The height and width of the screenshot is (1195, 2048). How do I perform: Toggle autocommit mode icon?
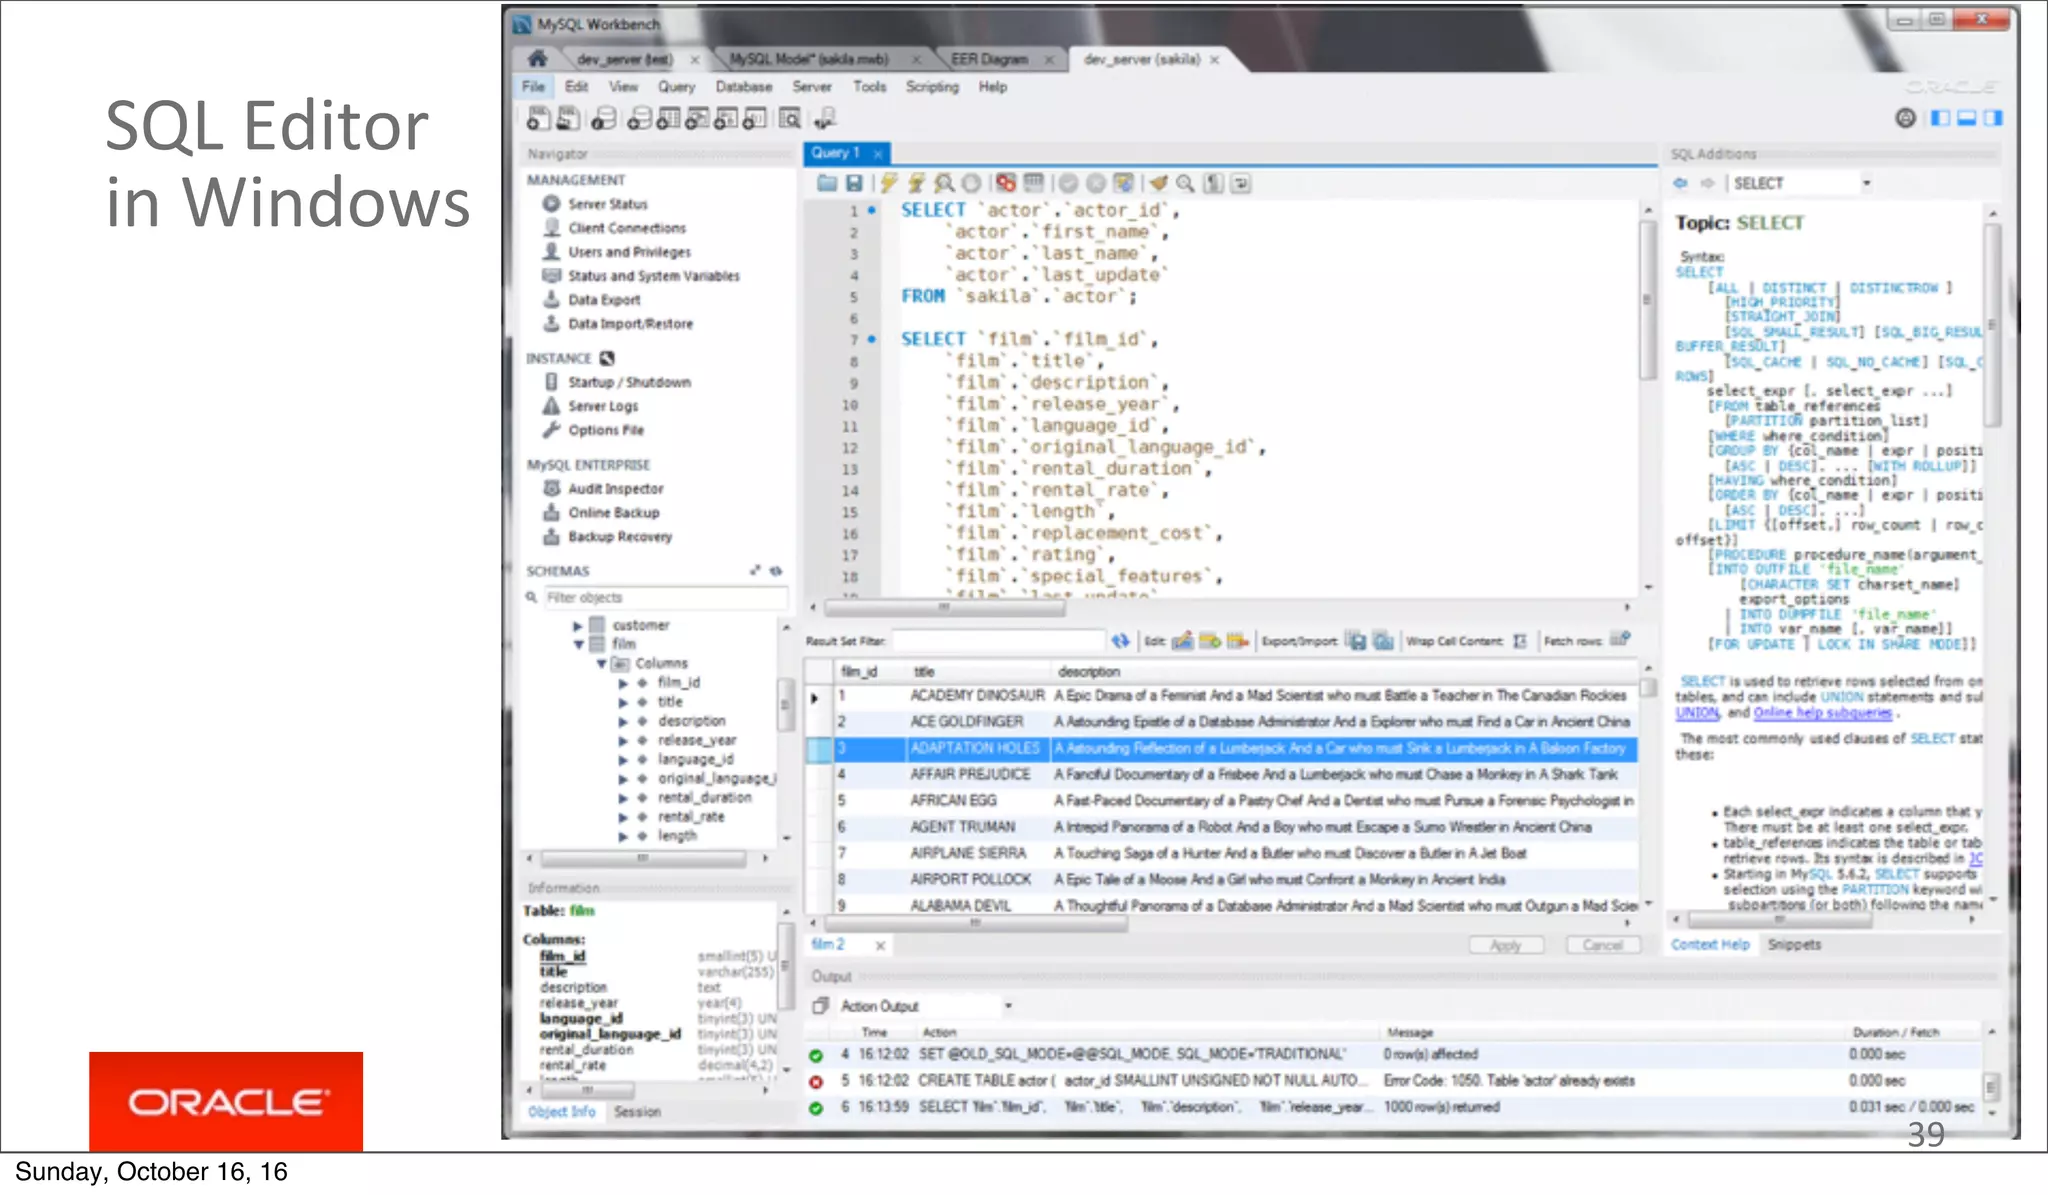1124,183
